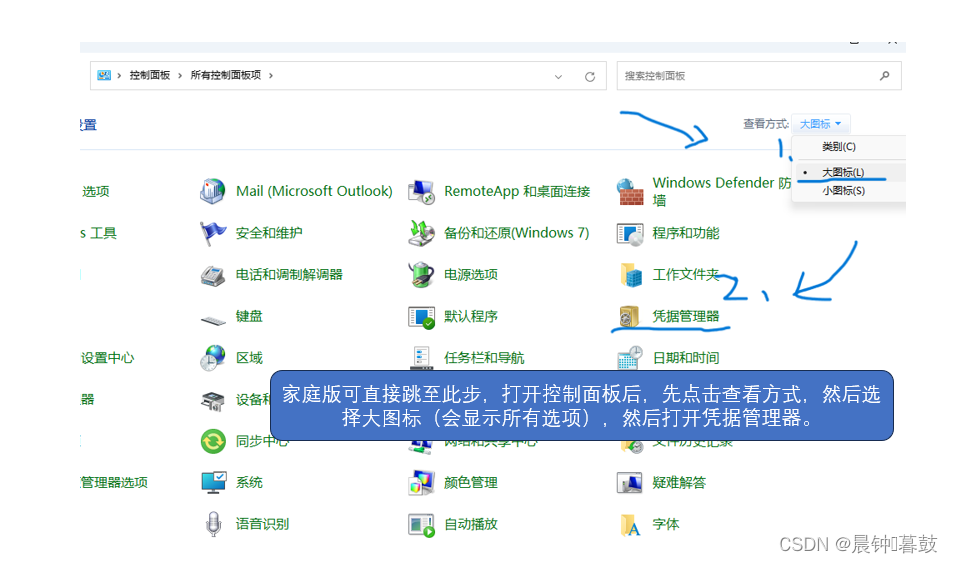Open 安全和维护 flag icon
The image size is (953, 563).
[213, 233]
